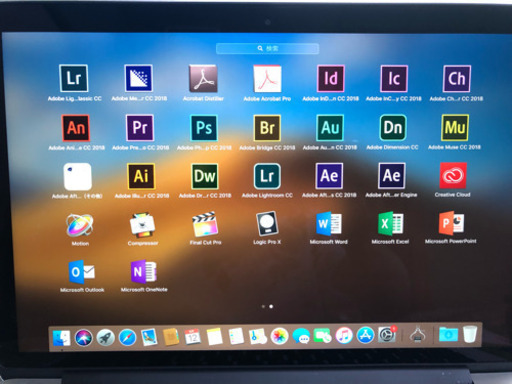Viewport: 512px width, 384px height.
Task: Open Reminders from the Dock
Action: pyautogui.click(x=236, y=337)
